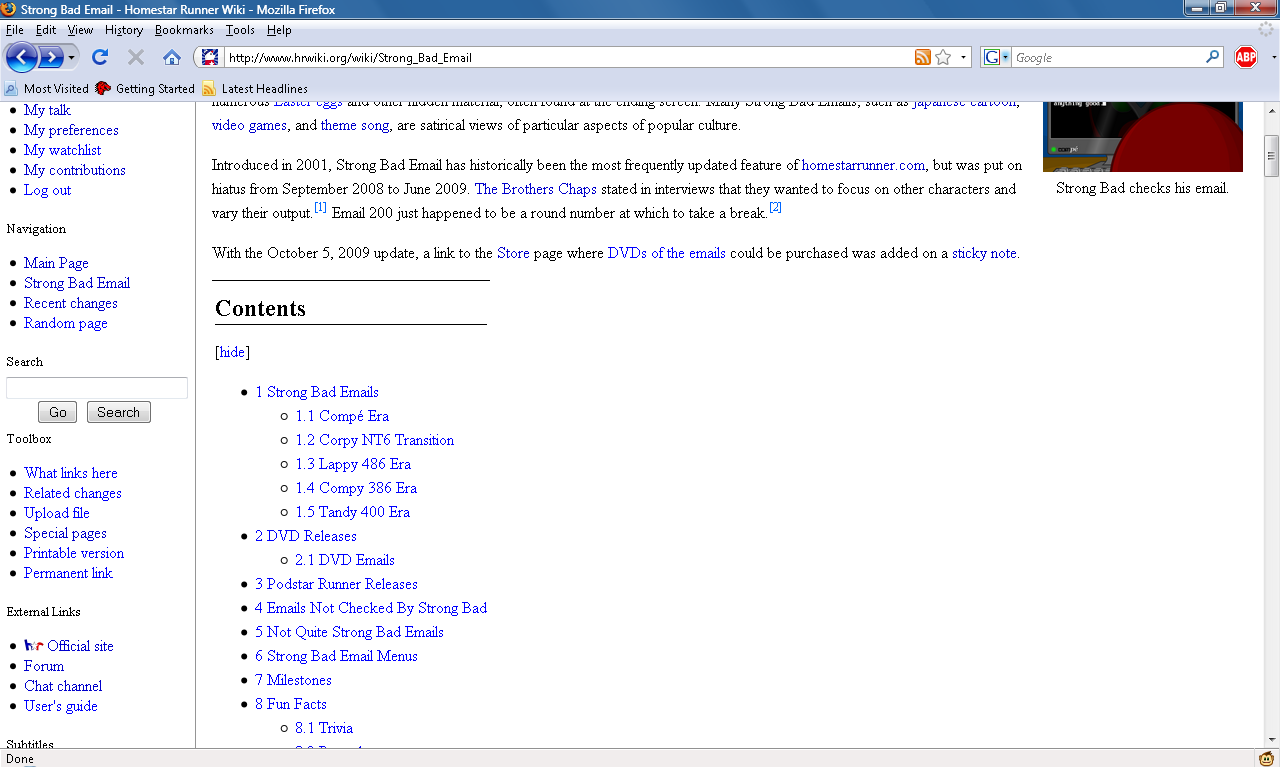The width and height of the screenshot is (1280, 767).
Task: Reload the current page
Action: (x=100, y=57)
